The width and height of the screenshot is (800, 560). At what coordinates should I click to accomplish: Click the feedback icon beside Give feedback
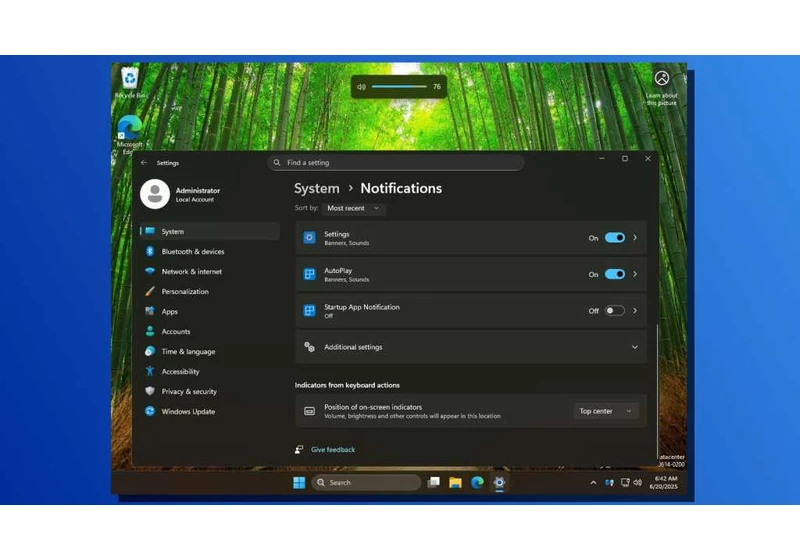point(299,449)
